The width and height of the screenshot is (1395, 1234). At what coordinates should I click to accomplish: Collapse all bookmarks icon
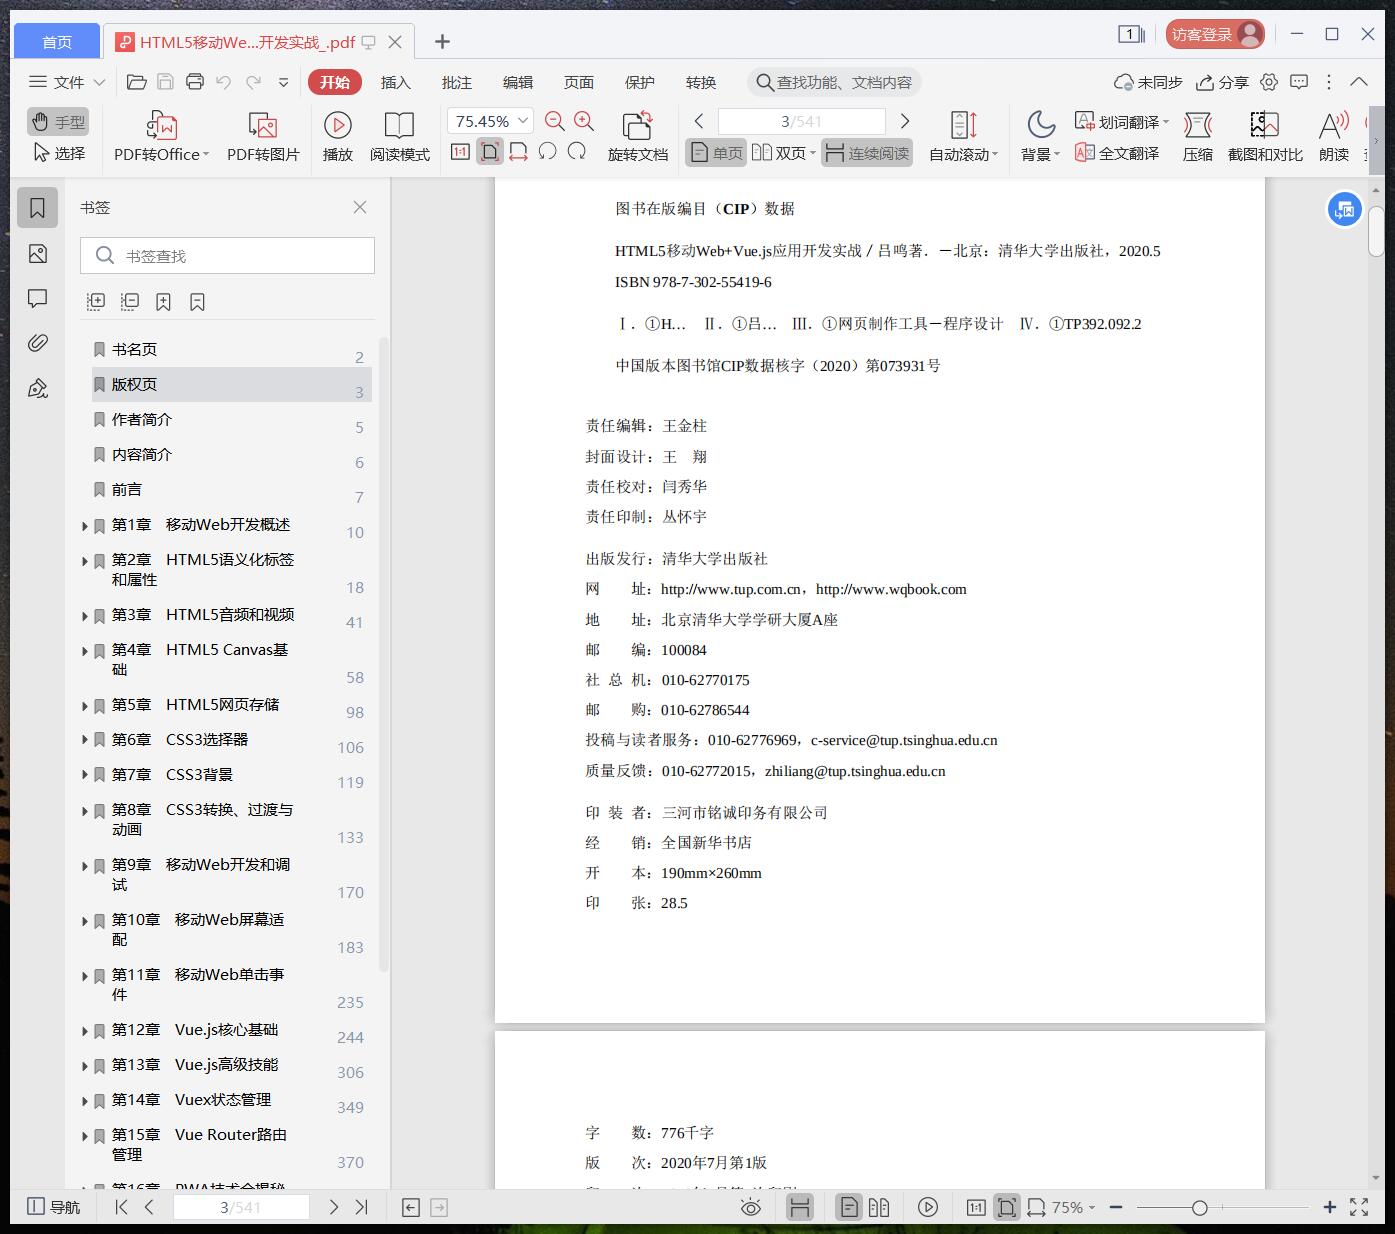point(130,301)
